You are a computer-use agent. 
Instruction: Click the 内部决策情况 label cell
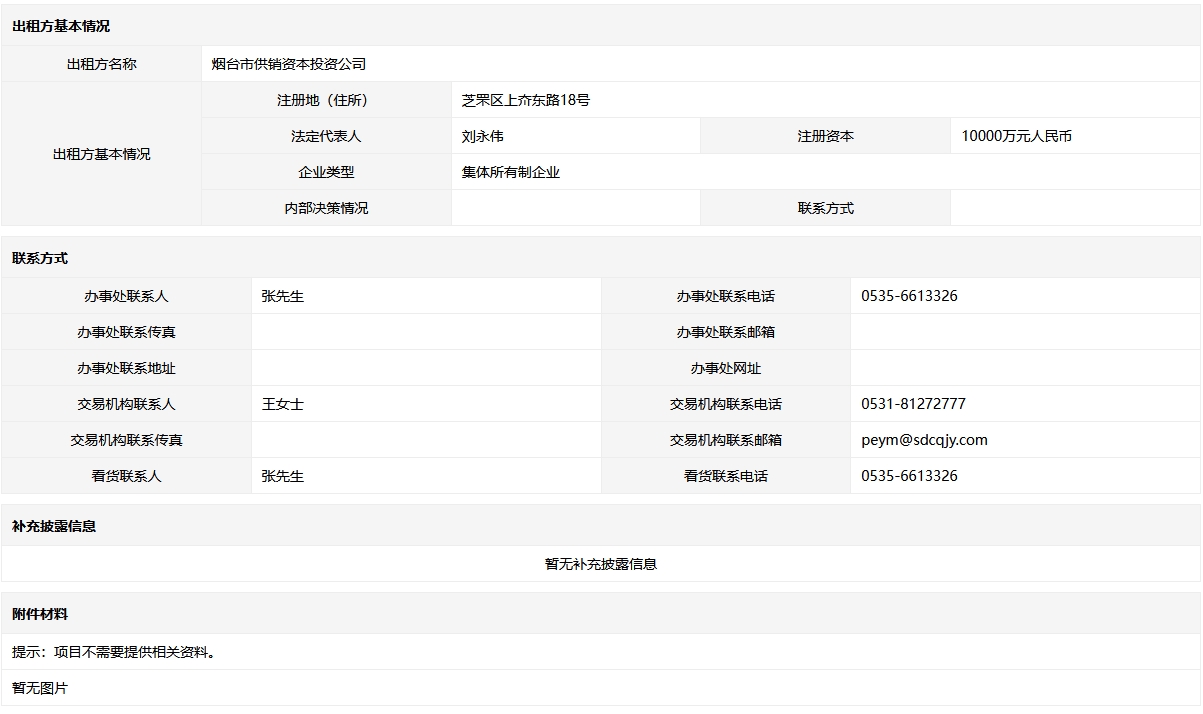tap(326, 208)
